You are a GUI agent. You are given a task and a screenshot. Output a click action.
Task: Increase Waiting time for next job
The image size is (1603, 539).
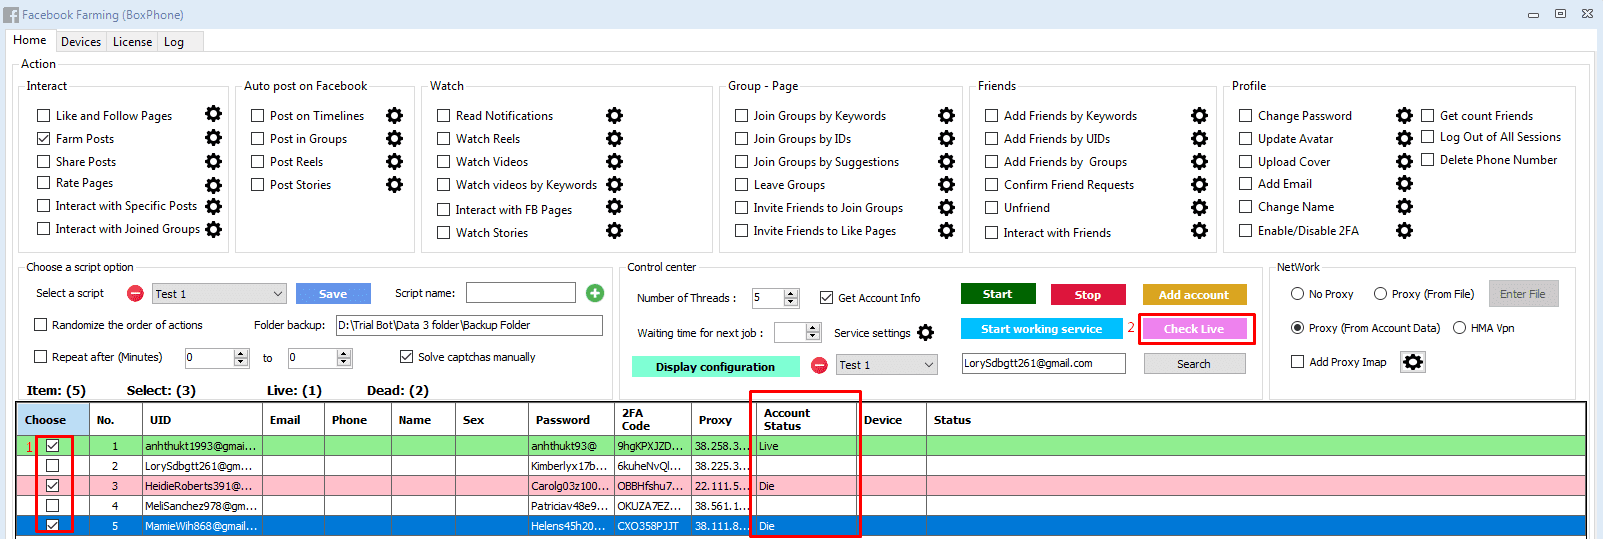click(x=813, y=328)
